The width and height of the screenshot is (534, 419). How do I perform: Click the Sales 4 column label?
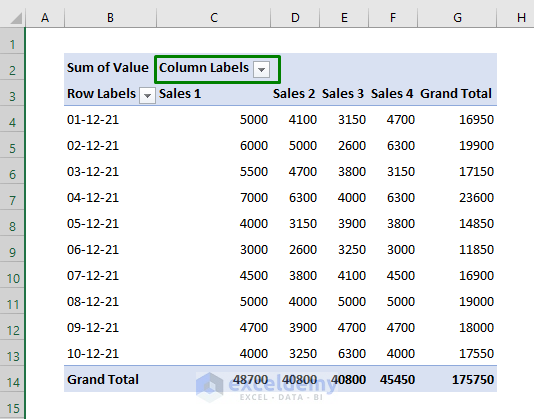click(392, 94)
